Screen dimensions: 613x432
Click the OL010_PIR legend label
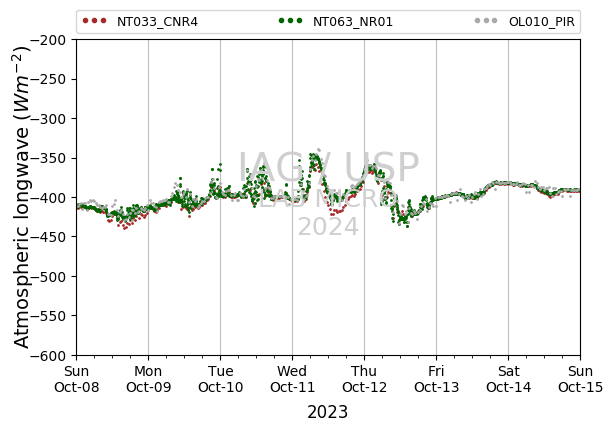[541, 22]
